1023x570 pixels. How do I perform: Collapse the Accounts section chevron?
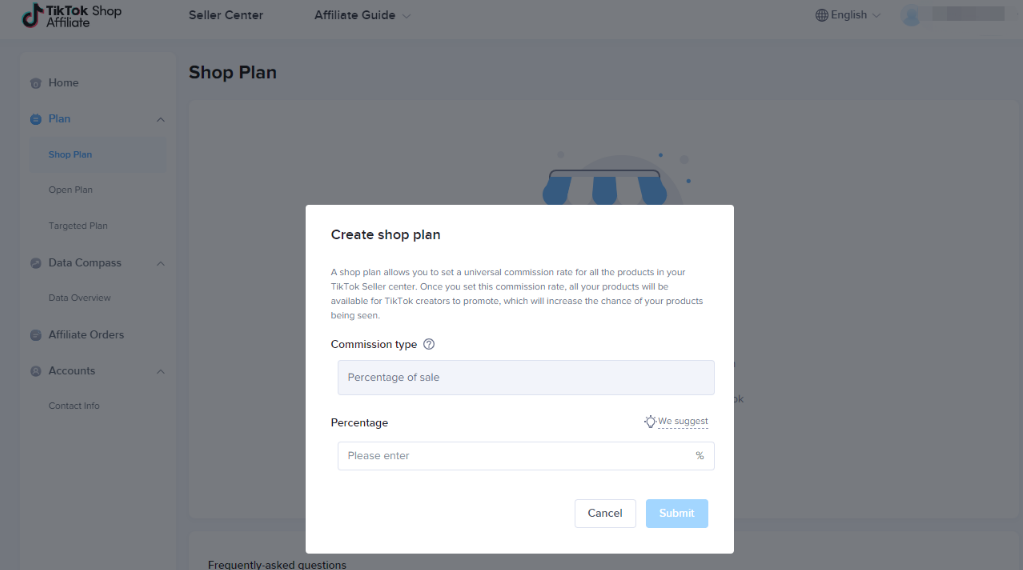[x=161, y=371]
